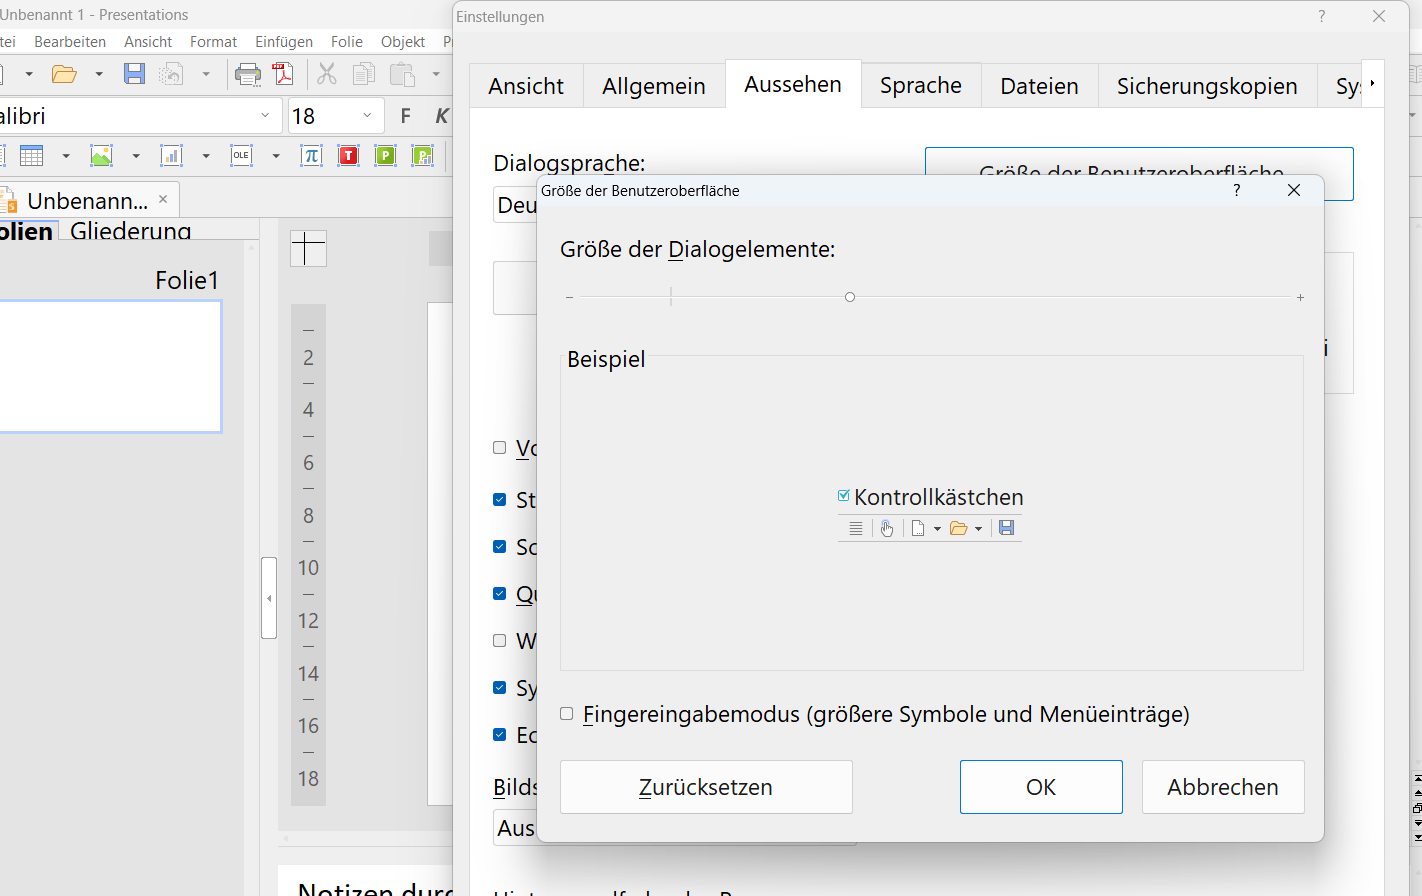Click the open folder icon in Beispiel toolbar
This screenshot has height=896, width=1422.
(x=958, y=529)
